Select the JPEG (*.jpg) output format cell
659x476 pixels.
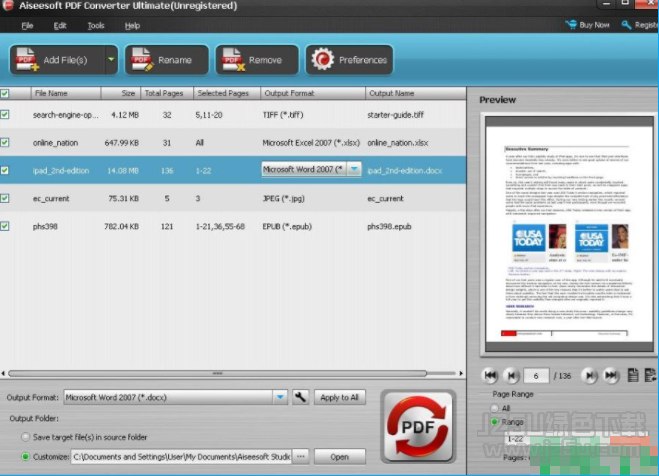click(x=284, y=198)
